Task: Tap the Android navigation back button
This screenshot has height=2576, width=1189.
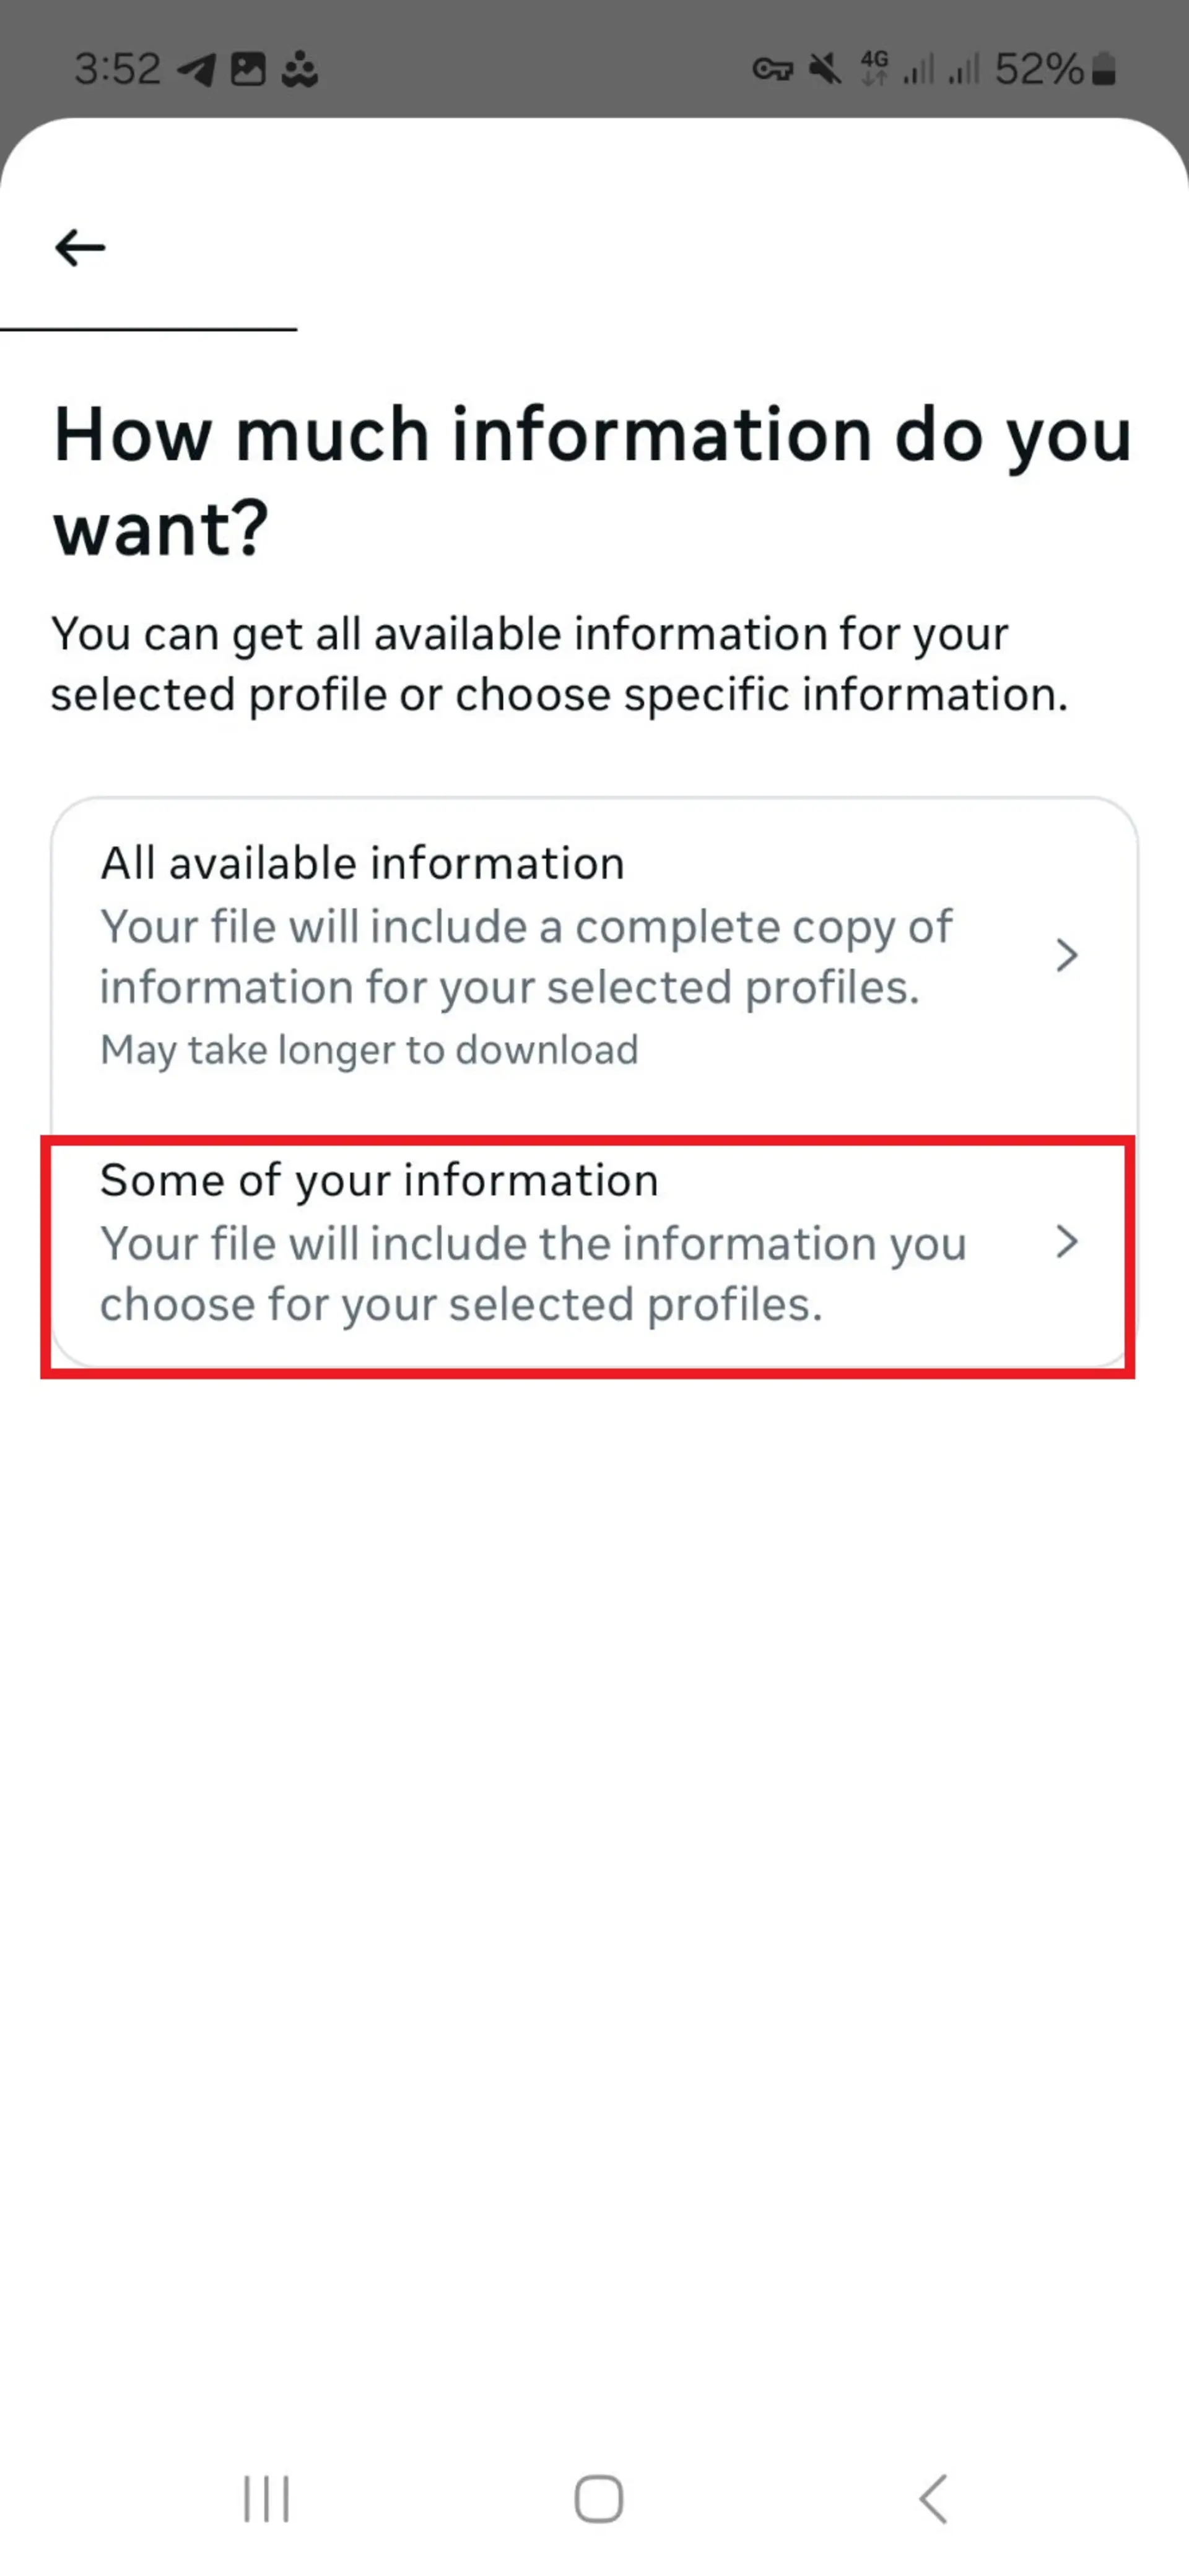Action: pos(932,2499)
